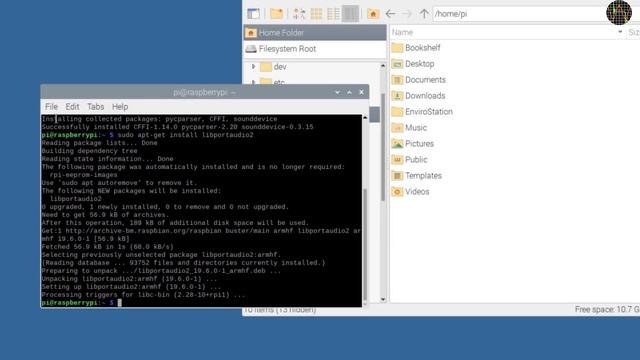Open the Music folder
This screenshot has width=640, height=360.
[x=409, y=128]
